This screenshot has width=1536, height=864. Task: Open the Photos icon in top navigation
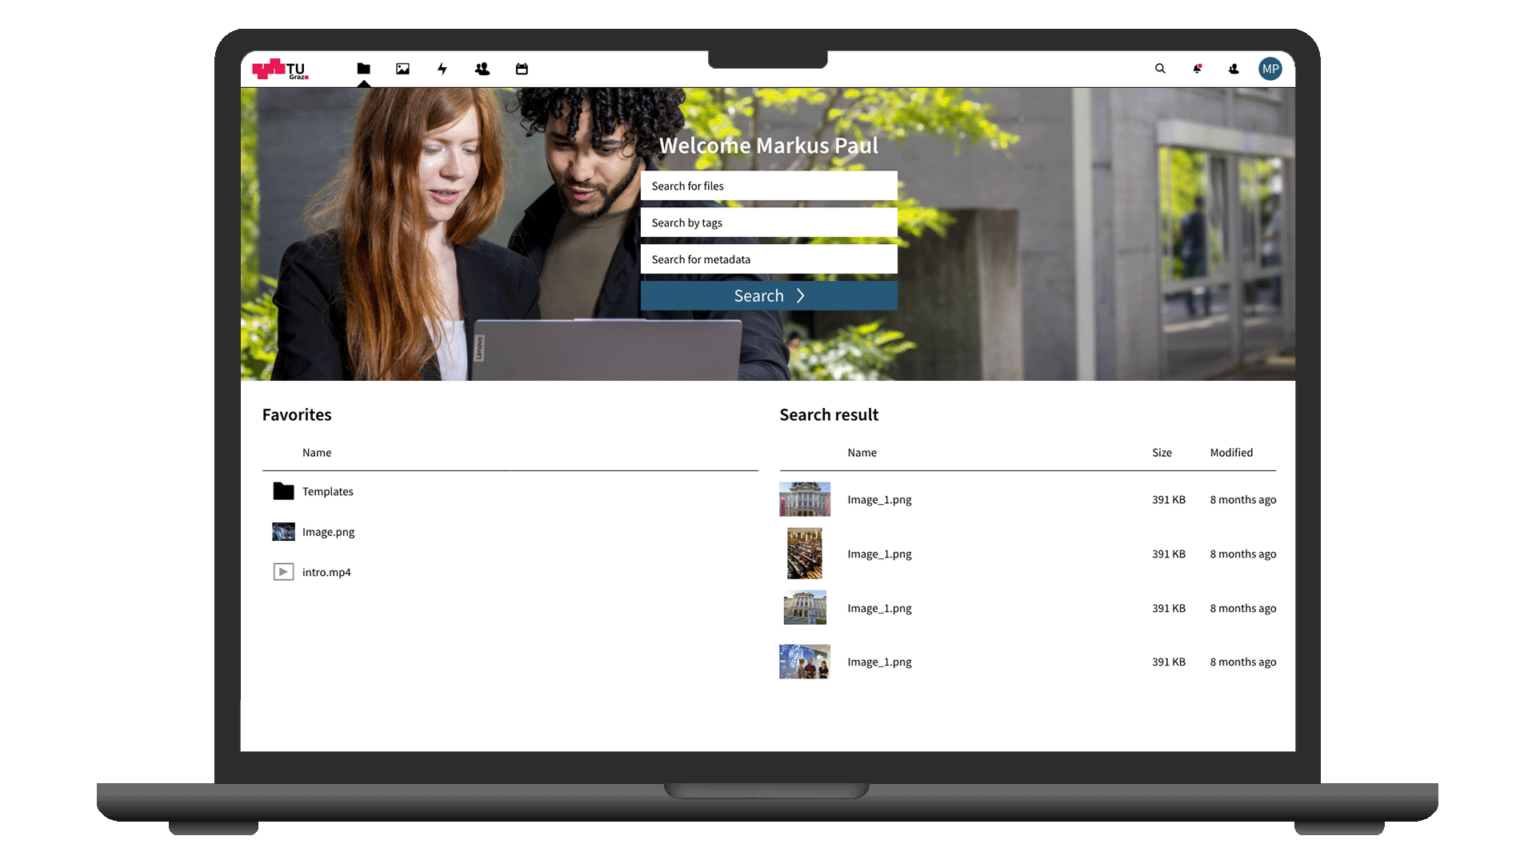tap(403, 69)
